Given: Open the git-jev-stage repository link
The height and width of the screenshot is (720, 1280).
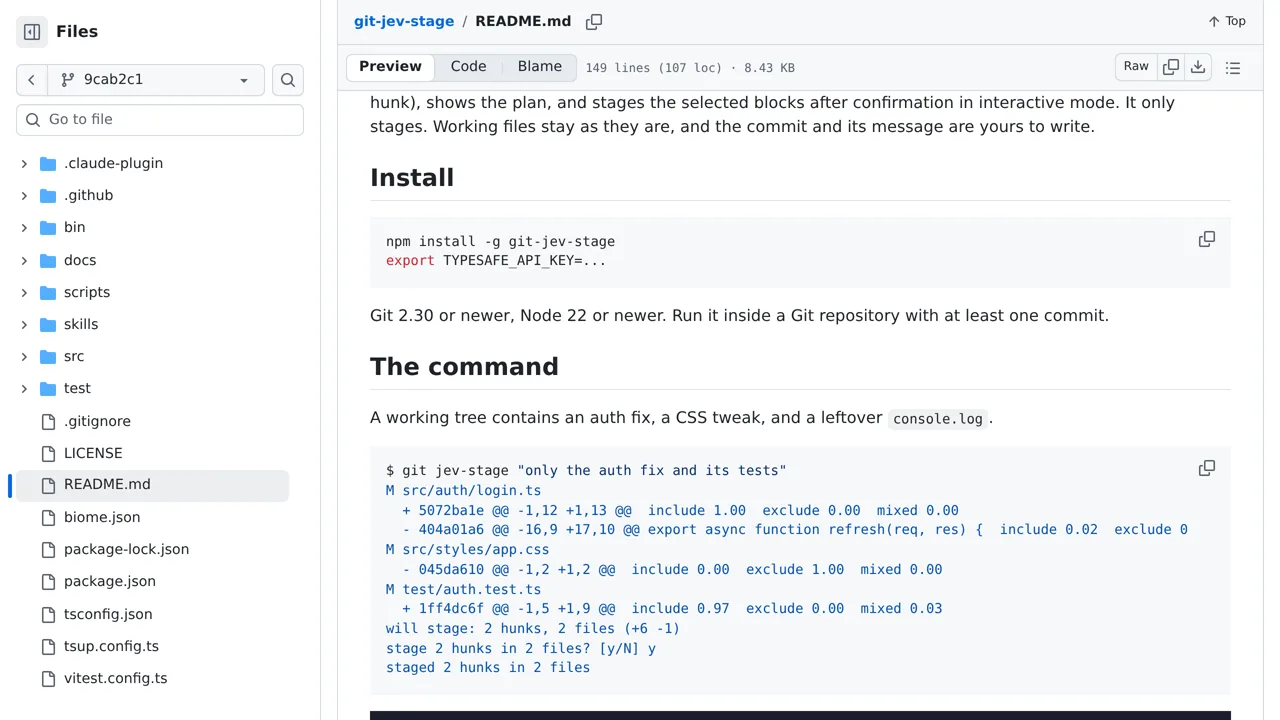Looking at the screenshot, I should (x=404, y=21).
